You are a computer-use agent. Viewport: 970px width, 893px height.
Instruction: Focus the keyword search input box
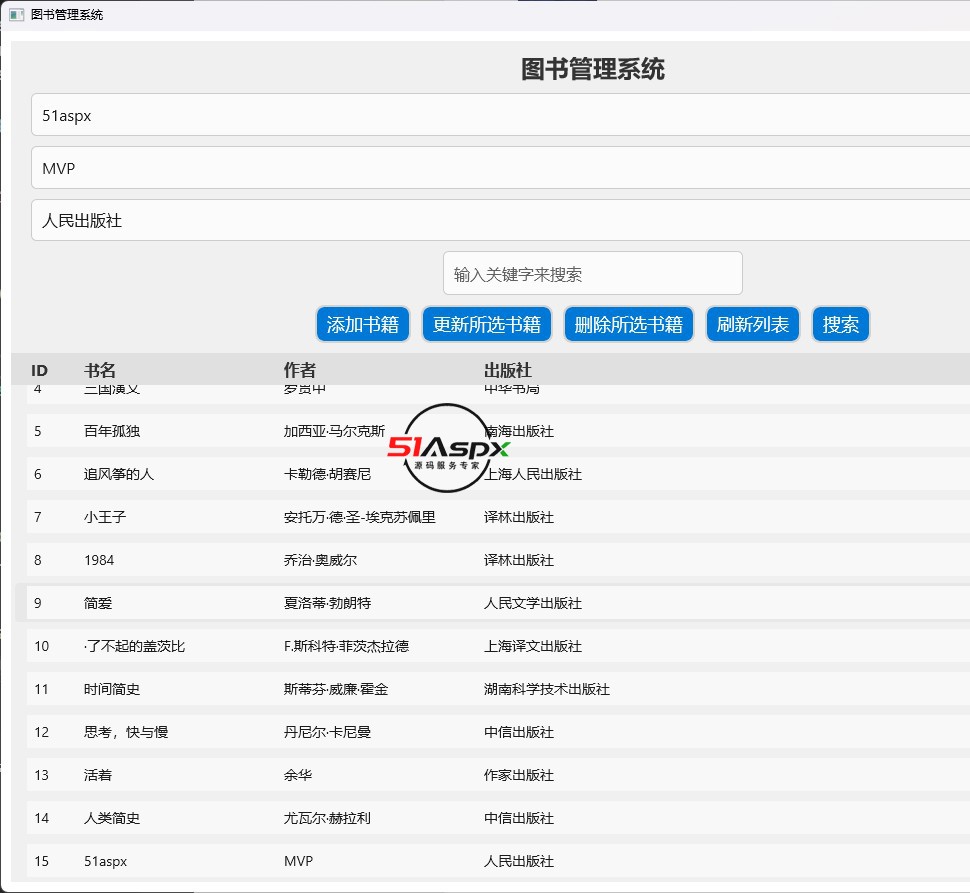(592, 274)
